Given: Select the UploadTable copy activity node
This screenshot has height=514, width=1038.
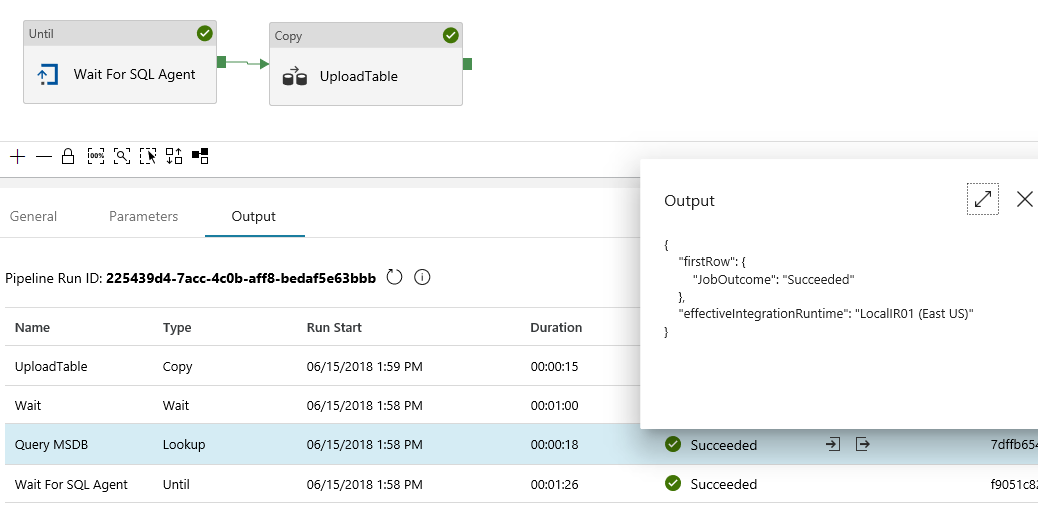Looking at the screenshot, I should [x=366, y=76].
